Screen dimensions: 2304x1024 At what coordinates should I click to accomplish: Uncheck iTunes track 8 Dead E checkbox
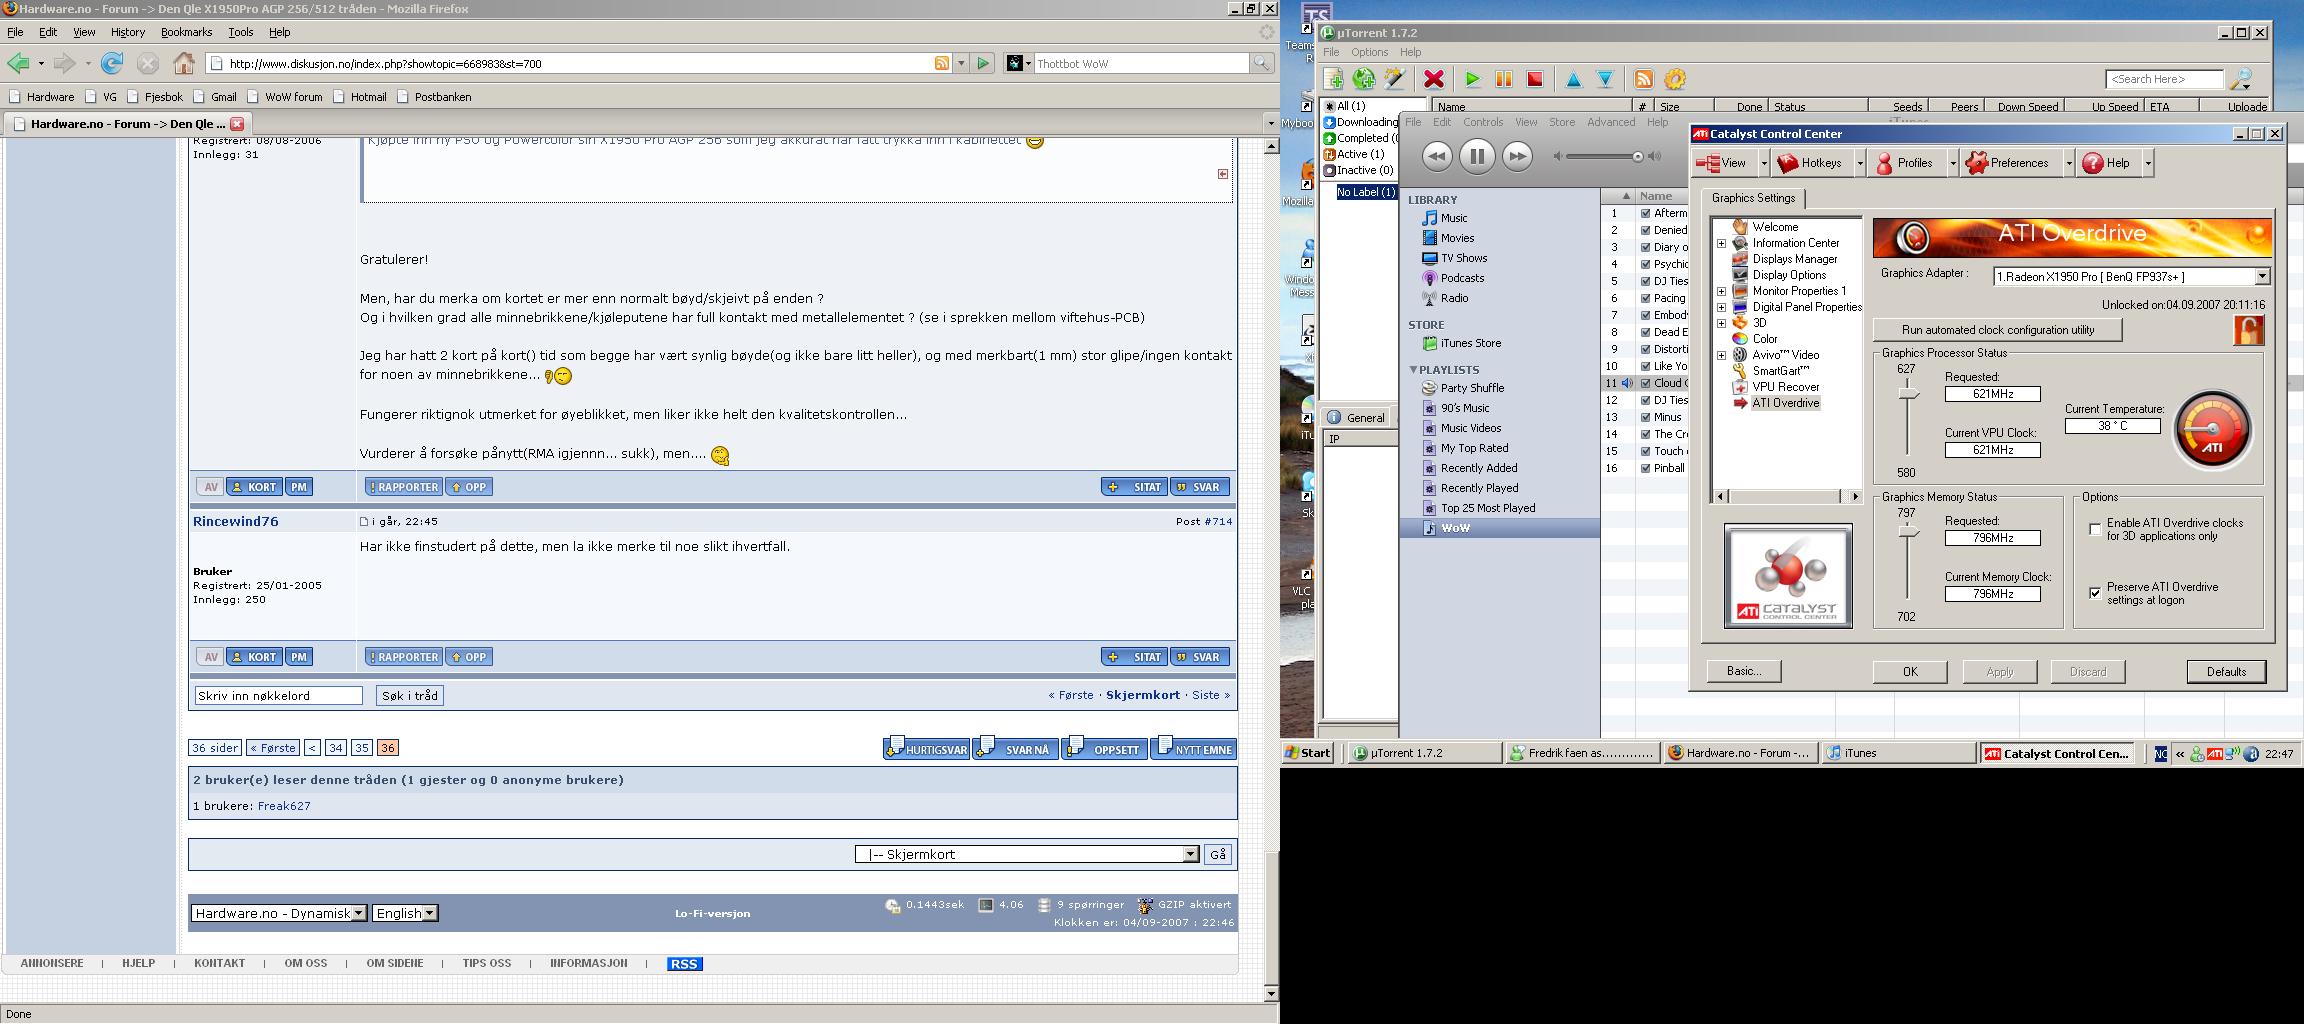pos(1645,332)
